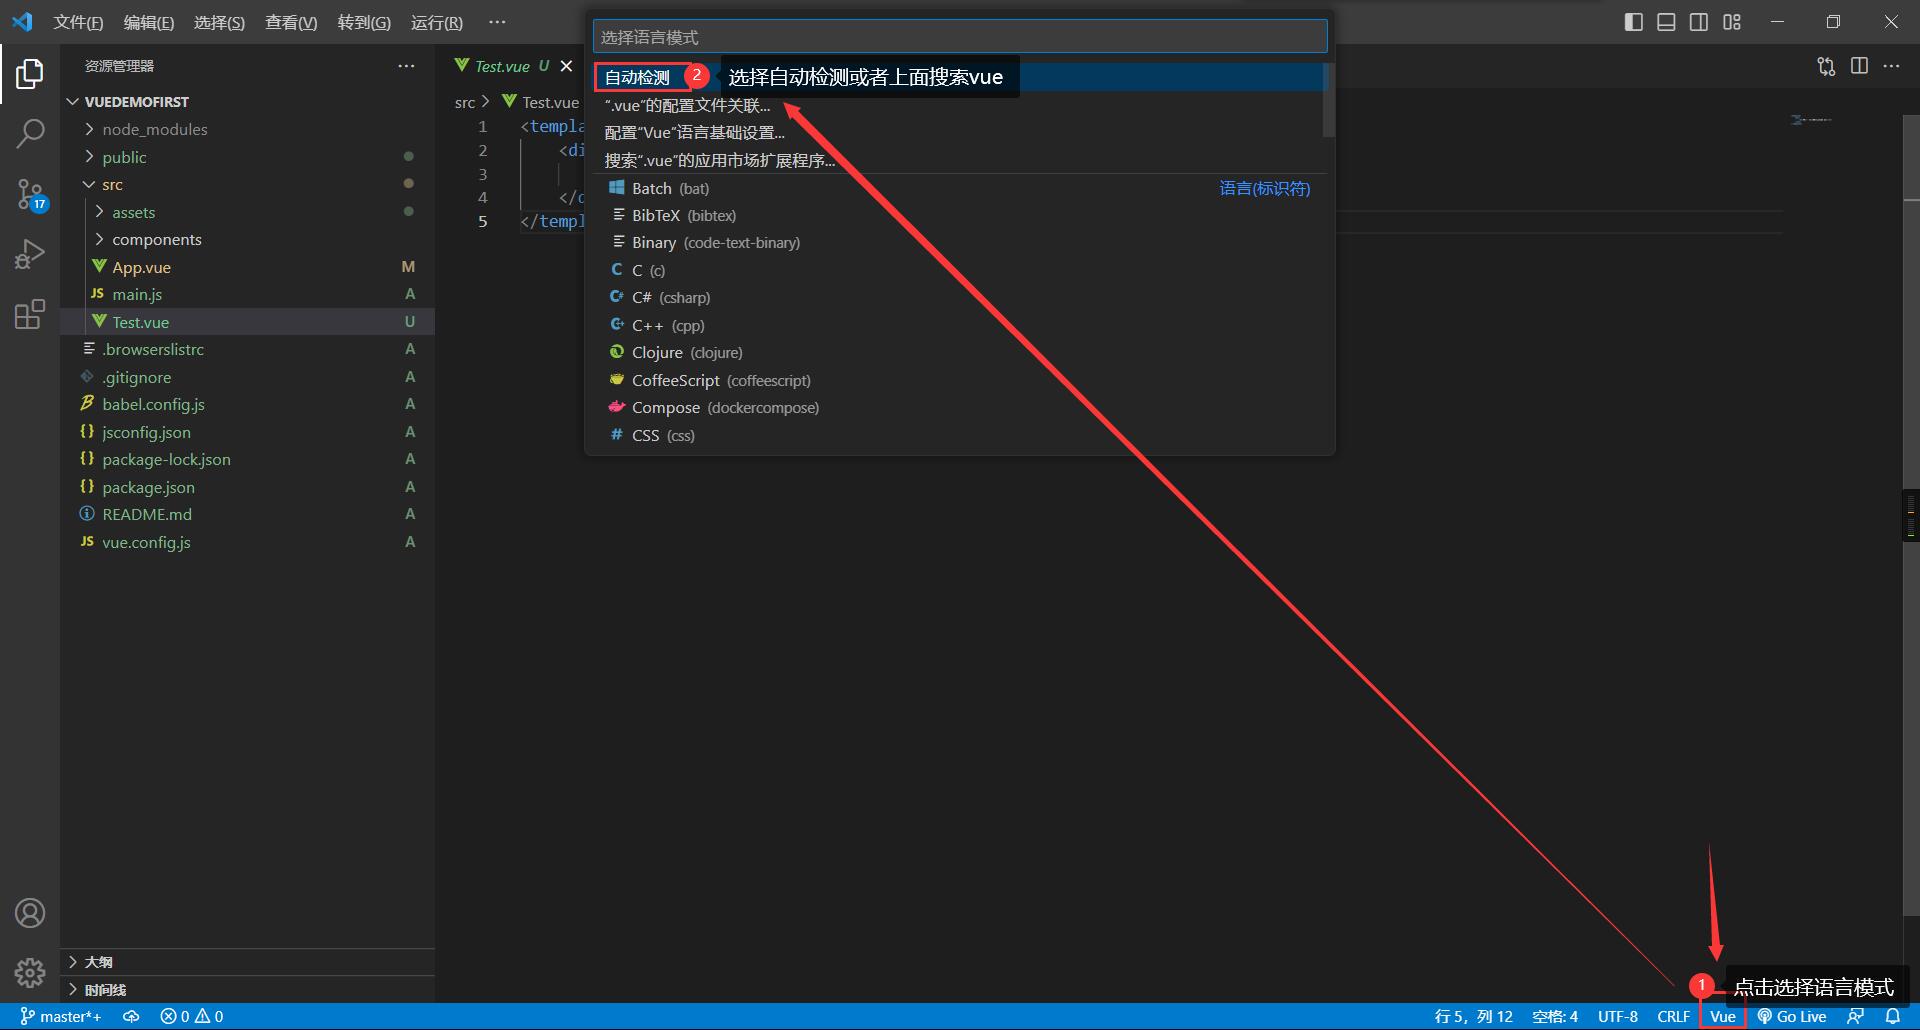1920x1030 pixels.
Task: Open the Explorer view in activity bar
Action: pyautogui.click(x=30, y=73)
